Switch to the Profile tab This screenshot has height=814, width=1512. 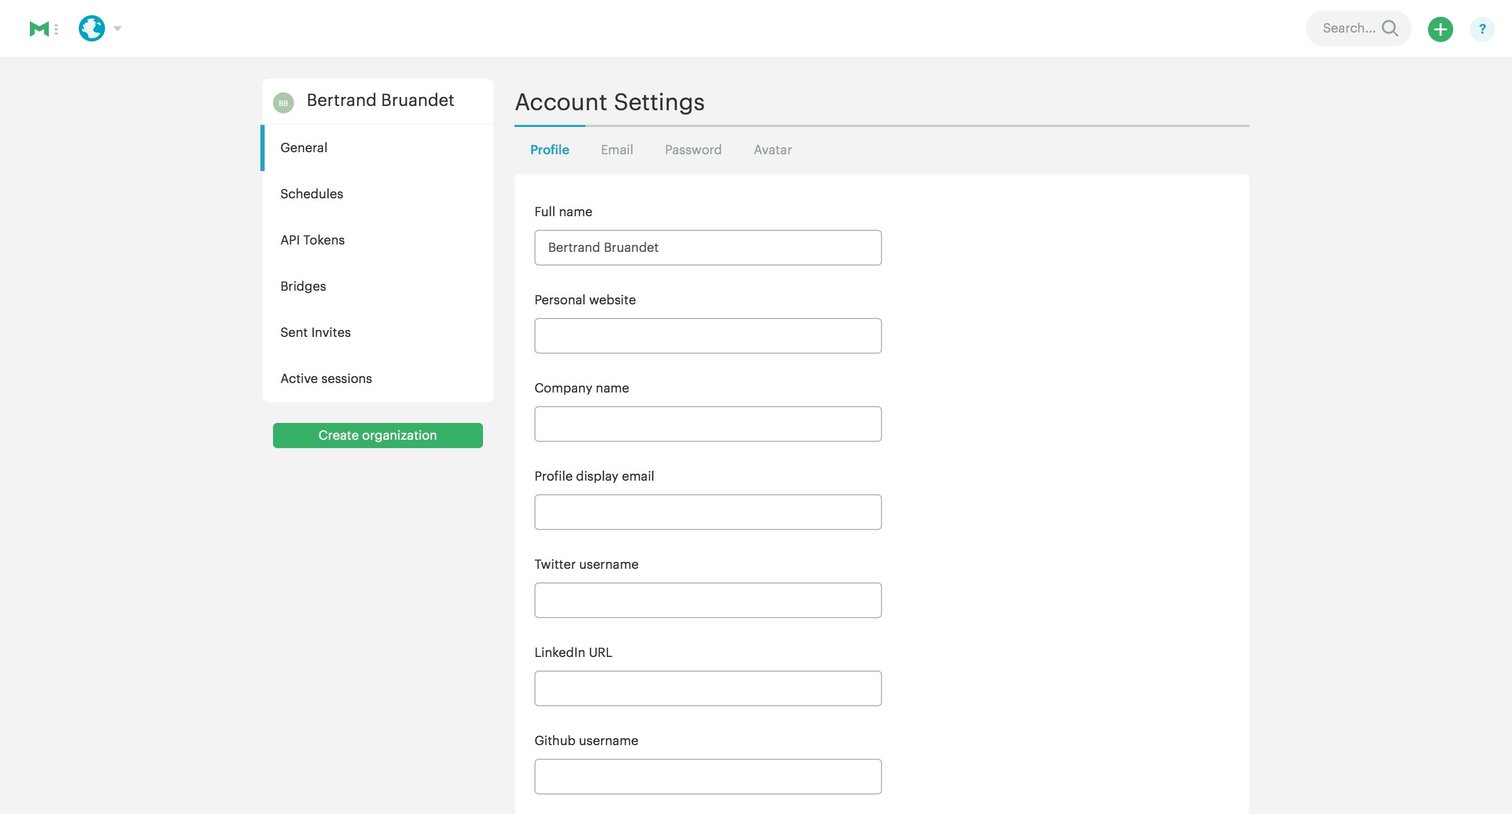click(x=550, y=150)
